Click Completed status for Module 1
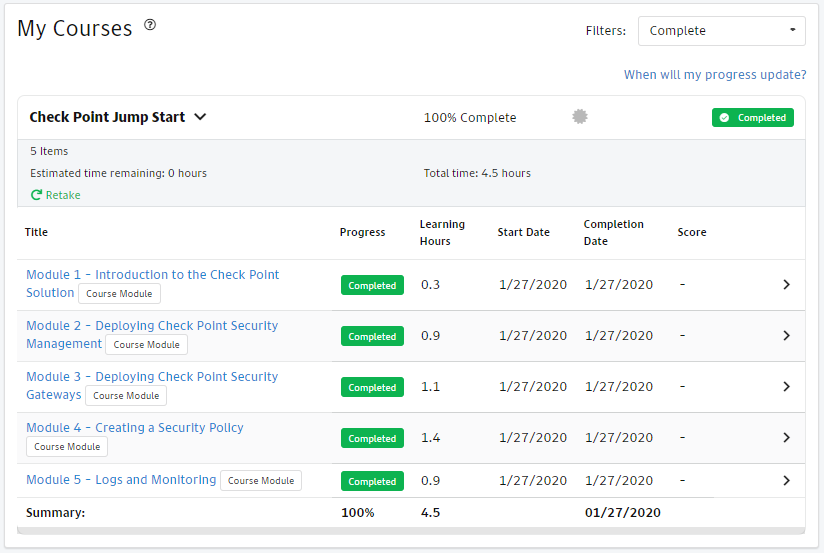The height and width of the screenshot is (553, 824). 372,285
